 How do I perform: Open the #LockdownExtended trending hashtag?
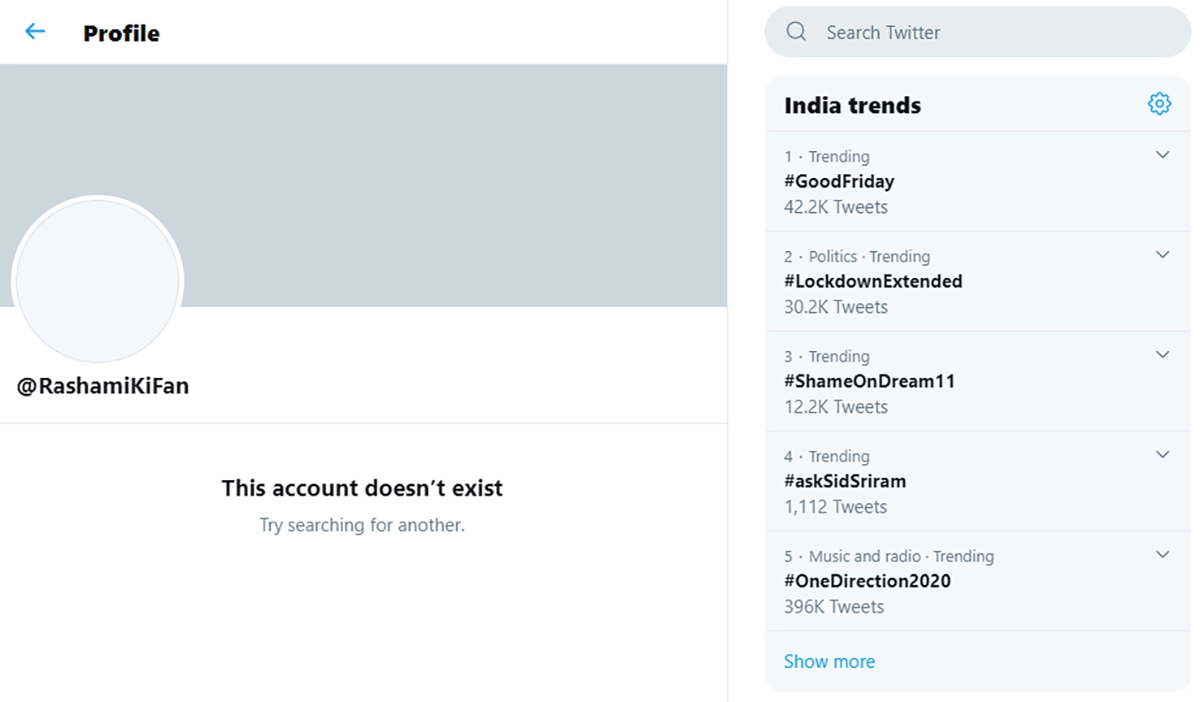tap(873, 282)
